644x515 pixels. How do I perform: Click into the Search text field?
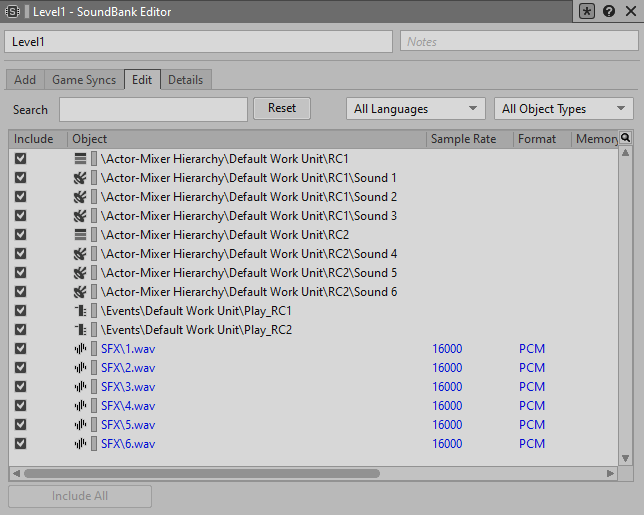pos(153,109)
